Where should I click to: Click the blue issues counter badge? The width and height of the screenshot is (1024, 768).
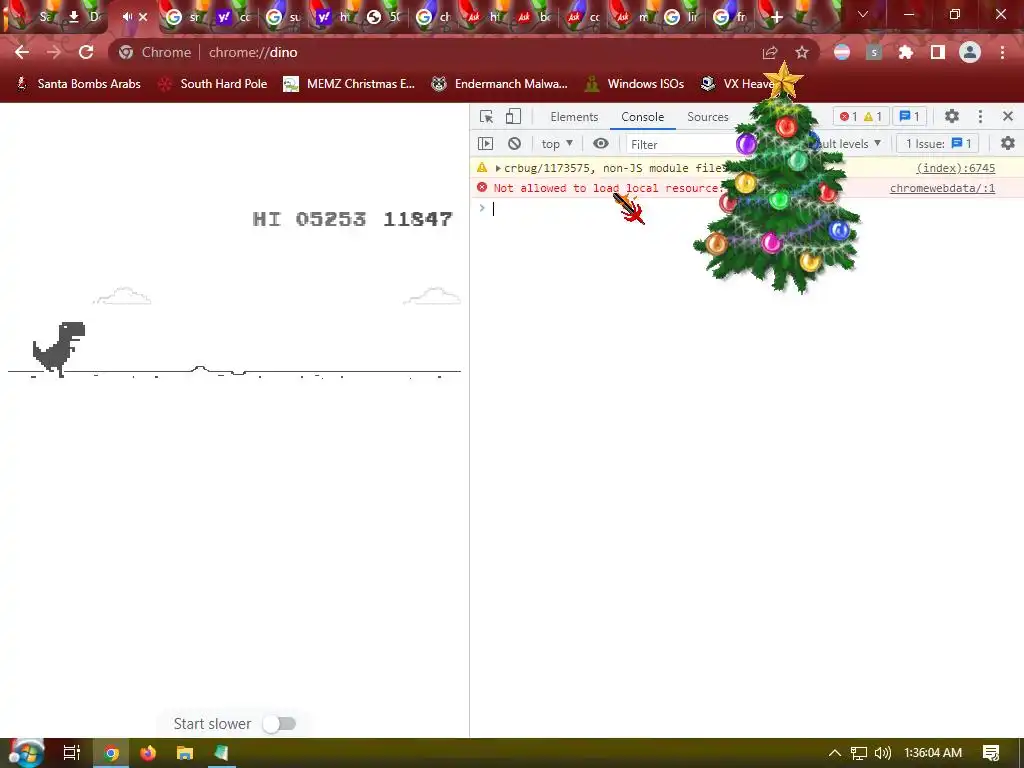pyautogui.click(x=910, y=116)
